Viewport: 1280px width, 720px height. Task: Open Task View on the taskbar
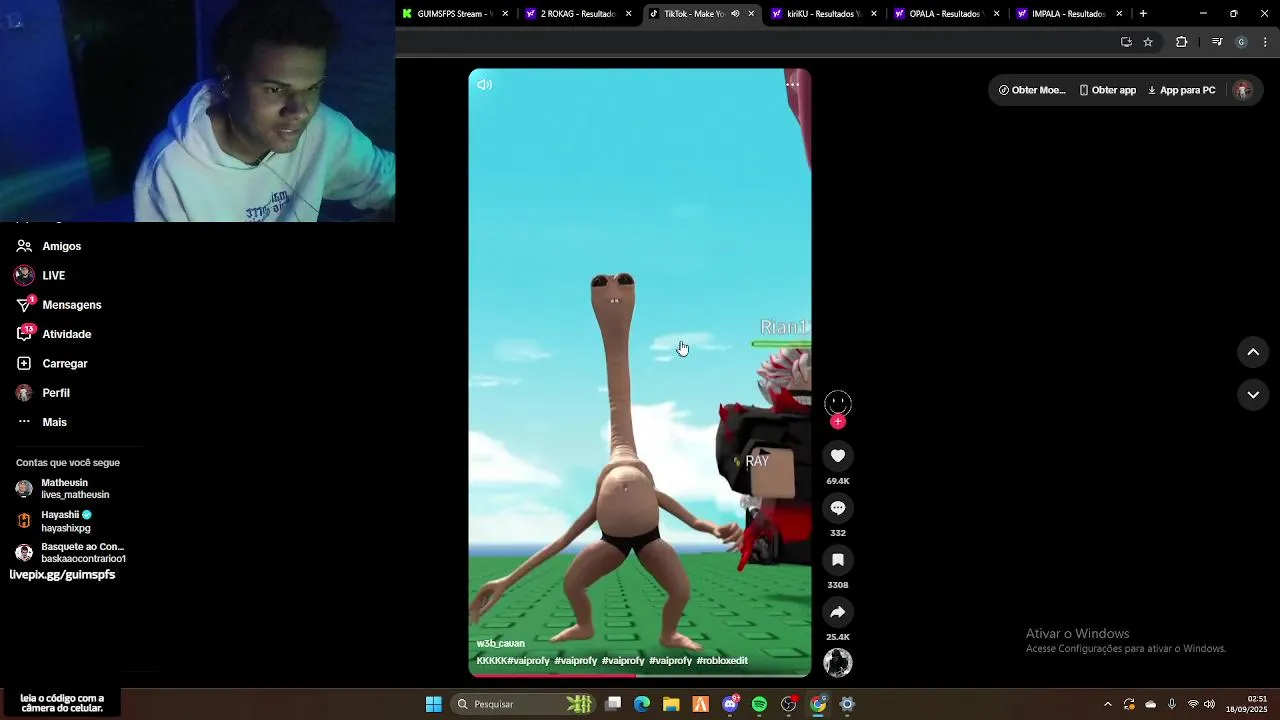point(613,704)
